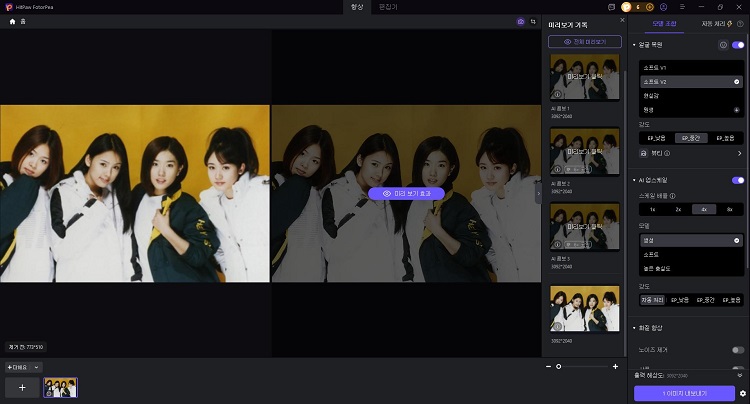Click the orange coin purchase icon
The image size is (750, 404).
coord(650,7)
